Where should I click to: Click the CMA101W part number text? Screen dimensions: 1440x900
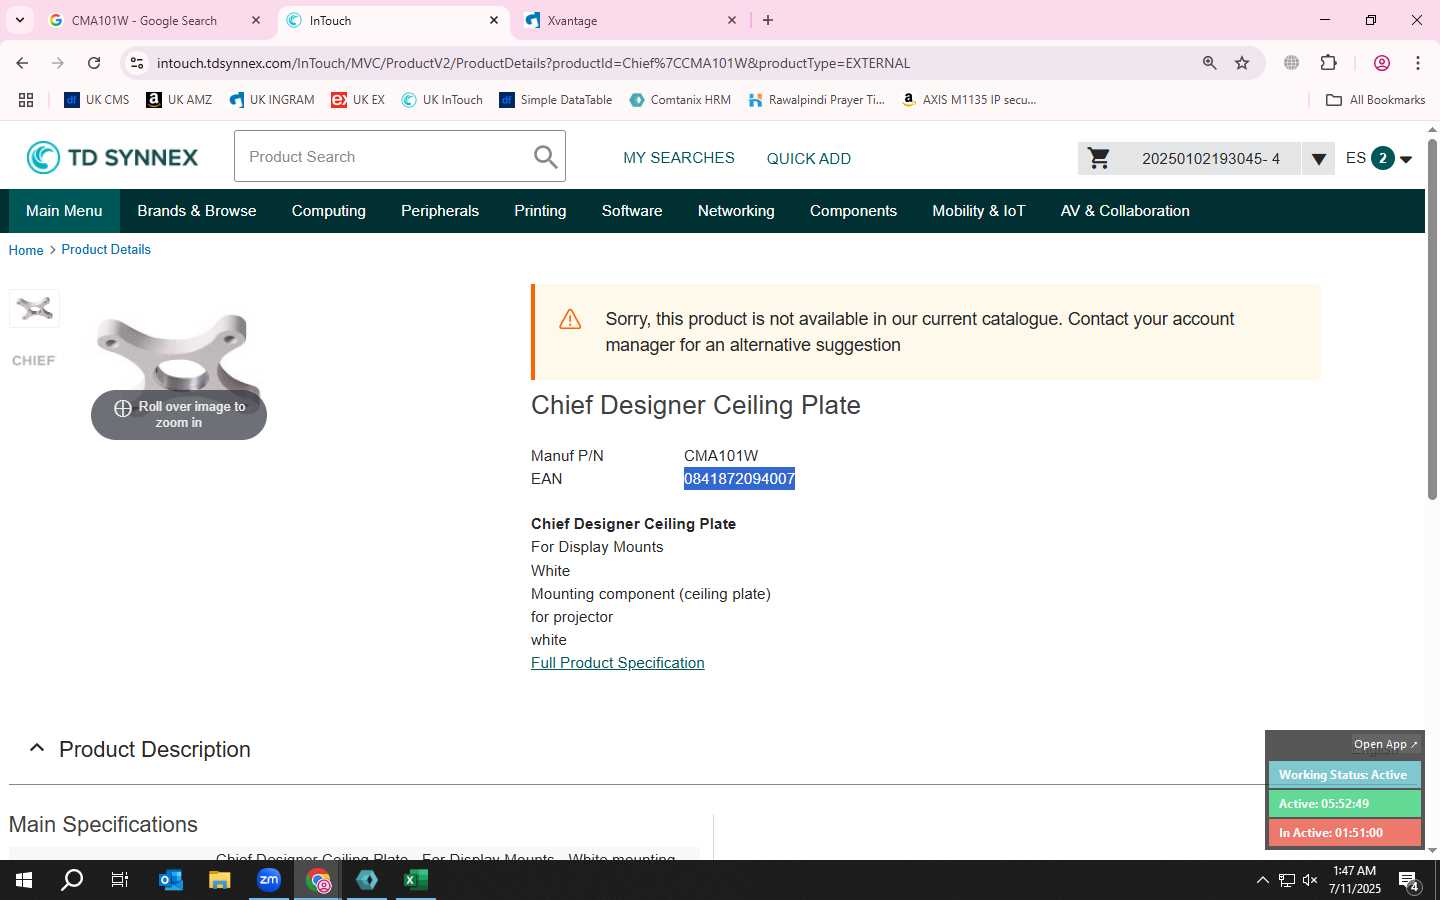pos(721,456)
